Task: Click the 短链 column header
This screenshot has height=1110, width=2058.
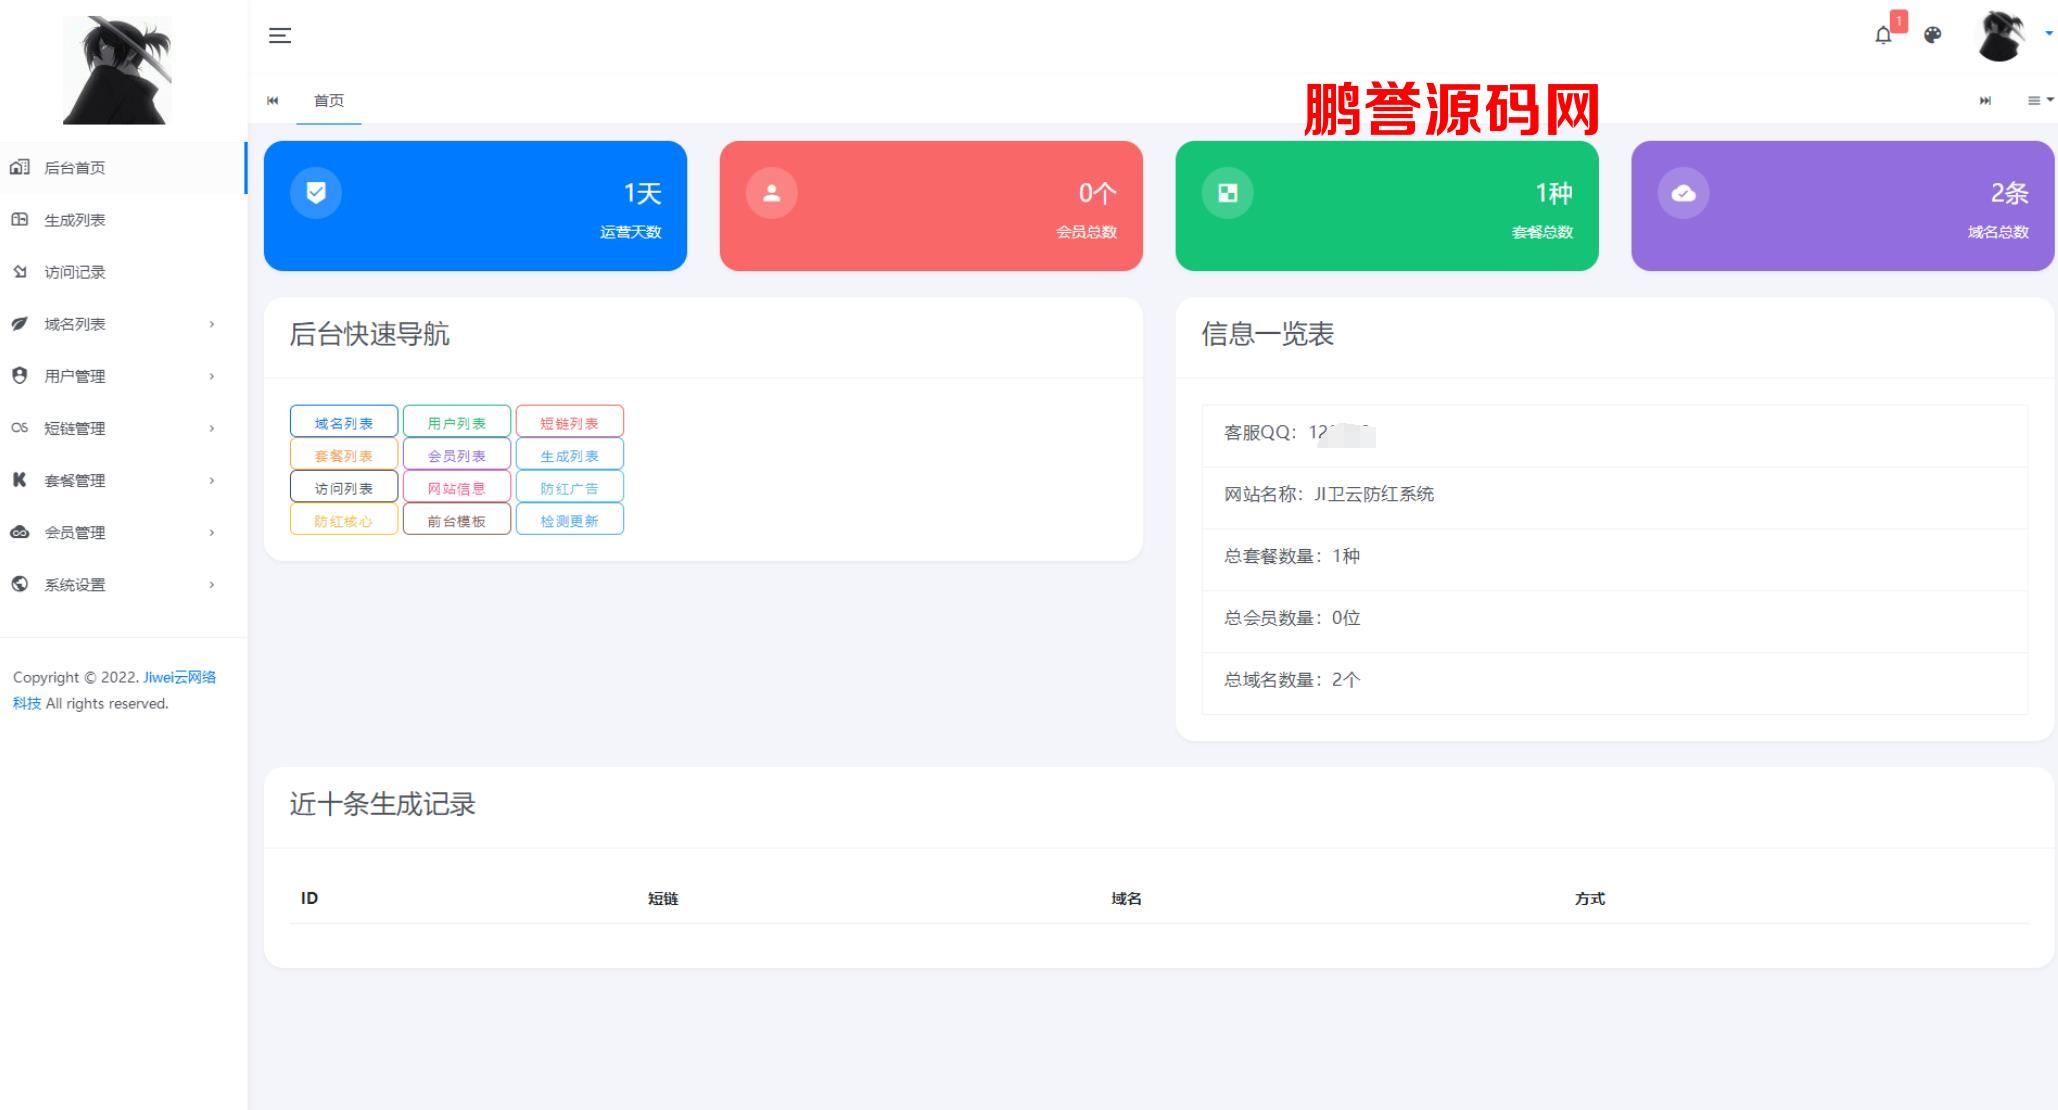Action: (663, 898)
